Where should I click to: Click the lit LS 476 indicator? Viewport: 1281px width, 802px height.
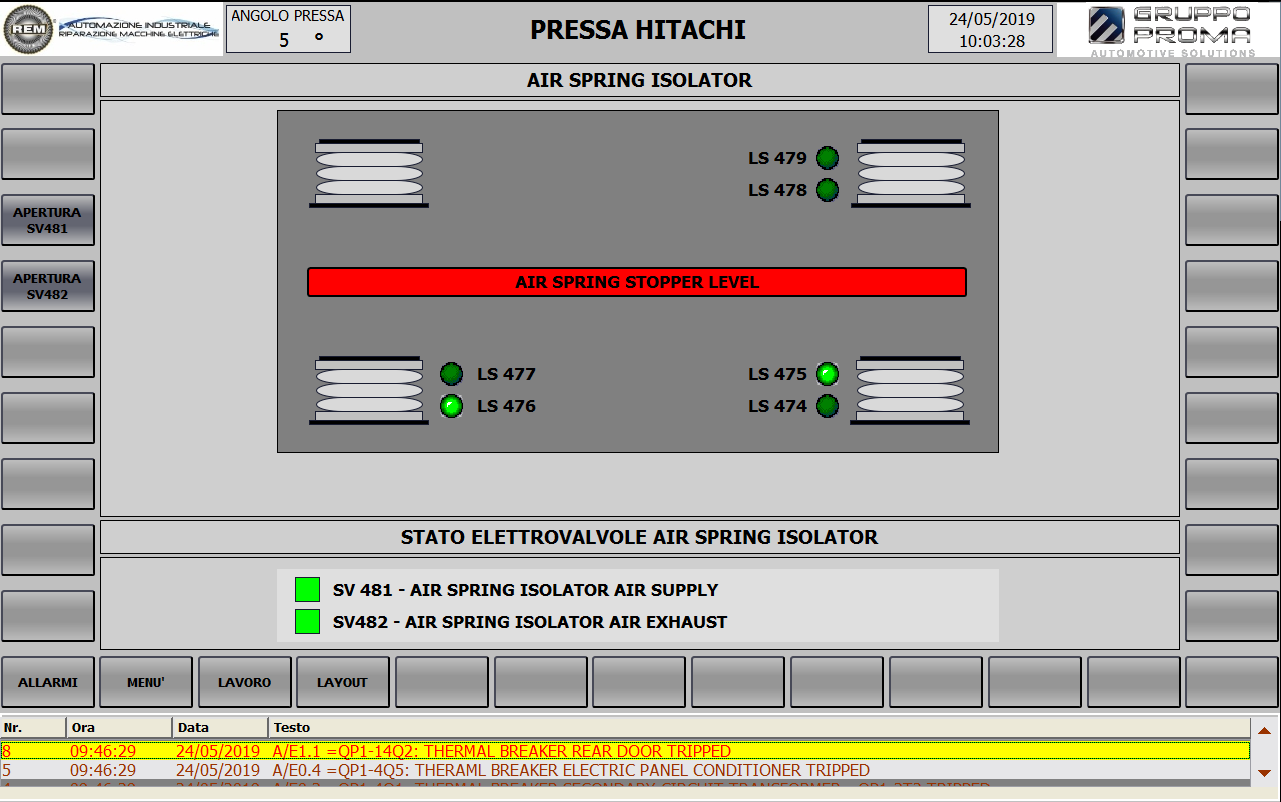pyautogui.click(x=452, y=406)
